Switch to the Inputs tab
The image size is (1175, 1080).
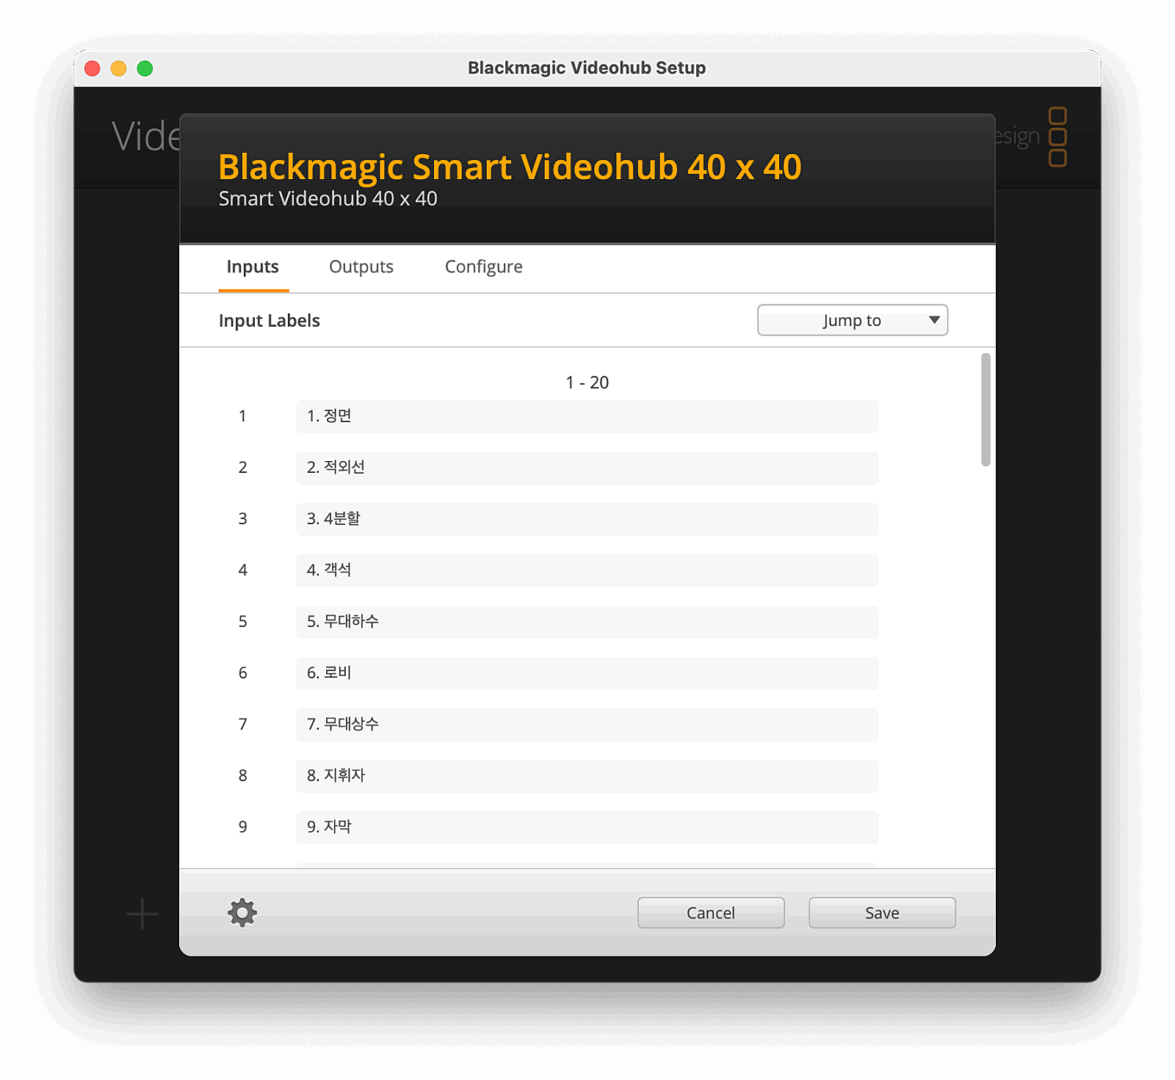(253, 267)
